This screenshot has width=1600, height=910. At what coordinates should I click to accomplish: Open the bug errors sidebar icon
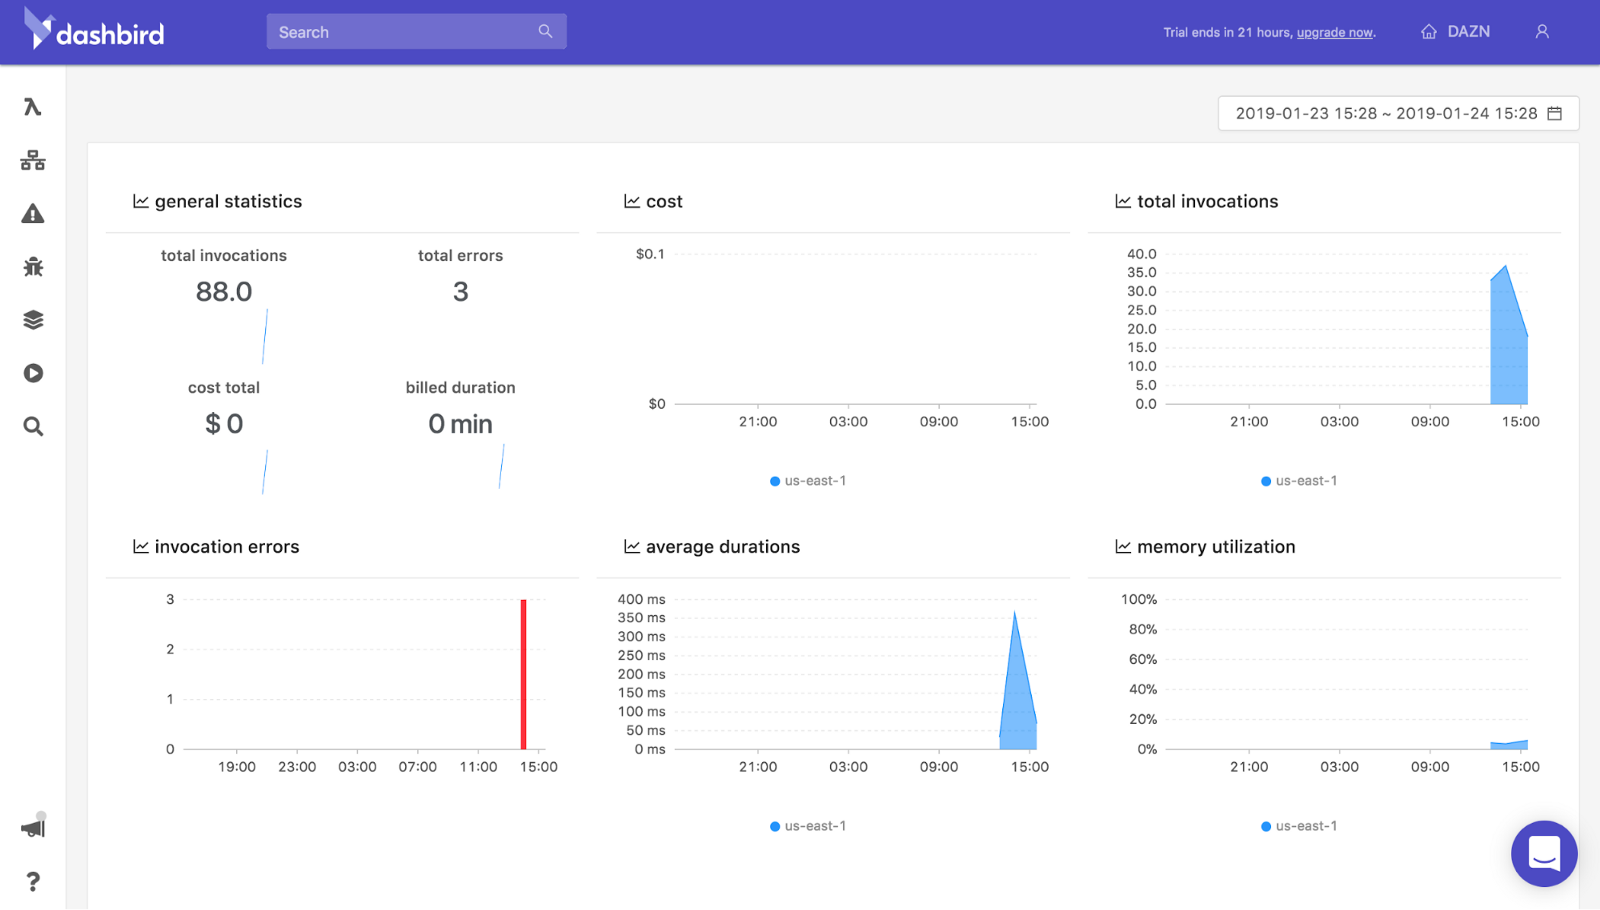tap(33, 267)
